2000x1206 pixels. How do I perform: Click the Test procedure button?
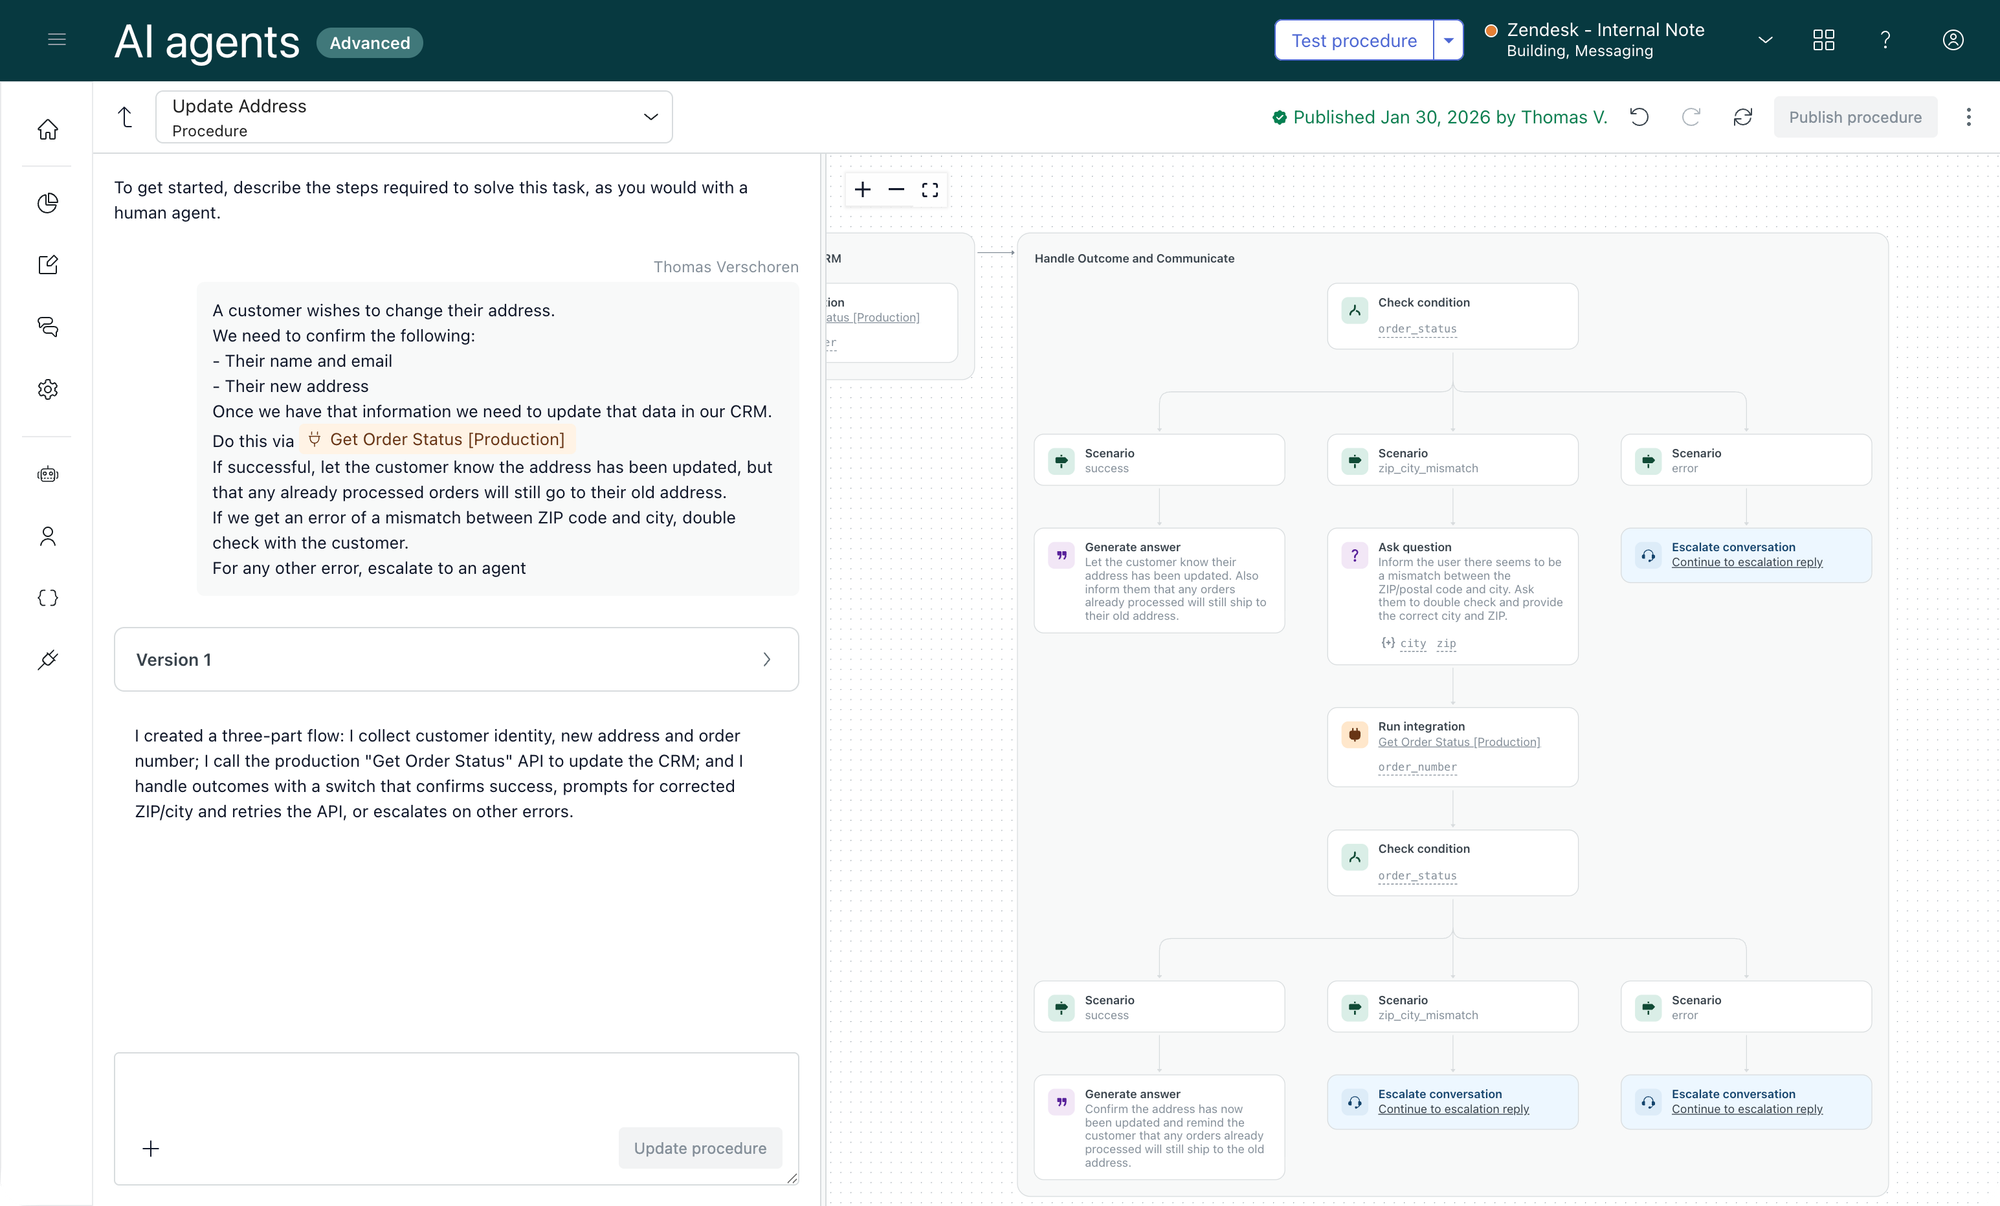tap(1354, 41)
